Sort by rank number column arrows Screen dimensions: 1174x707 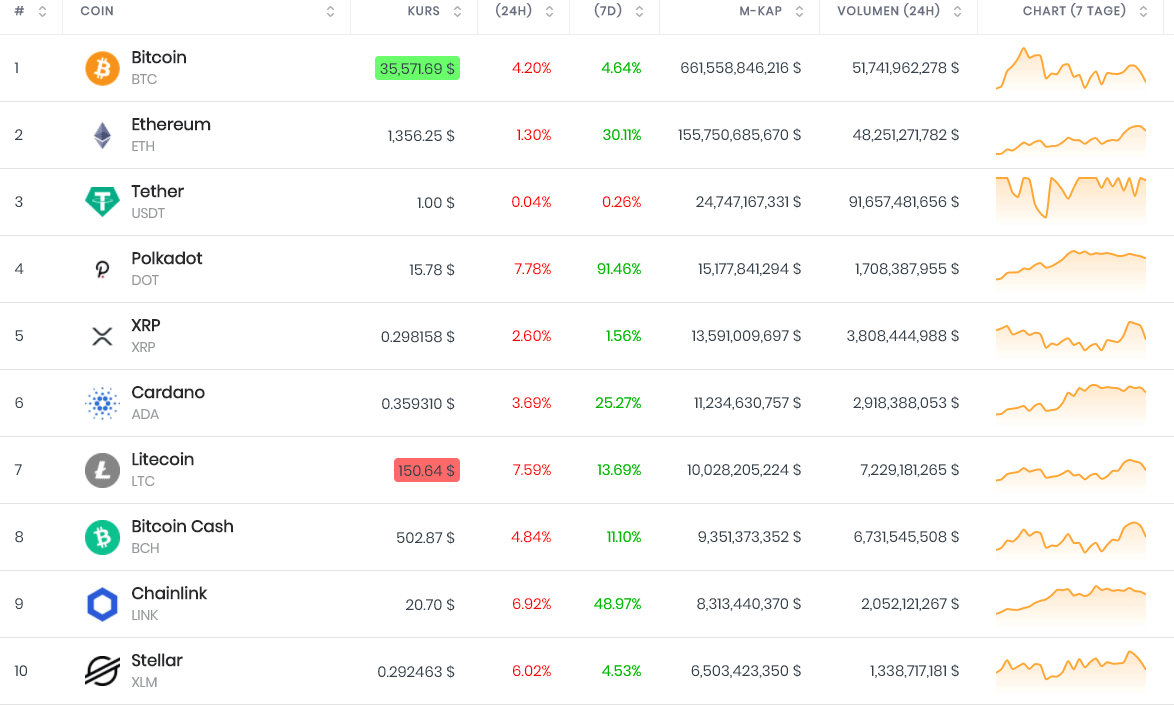click(x=43, y=11)
